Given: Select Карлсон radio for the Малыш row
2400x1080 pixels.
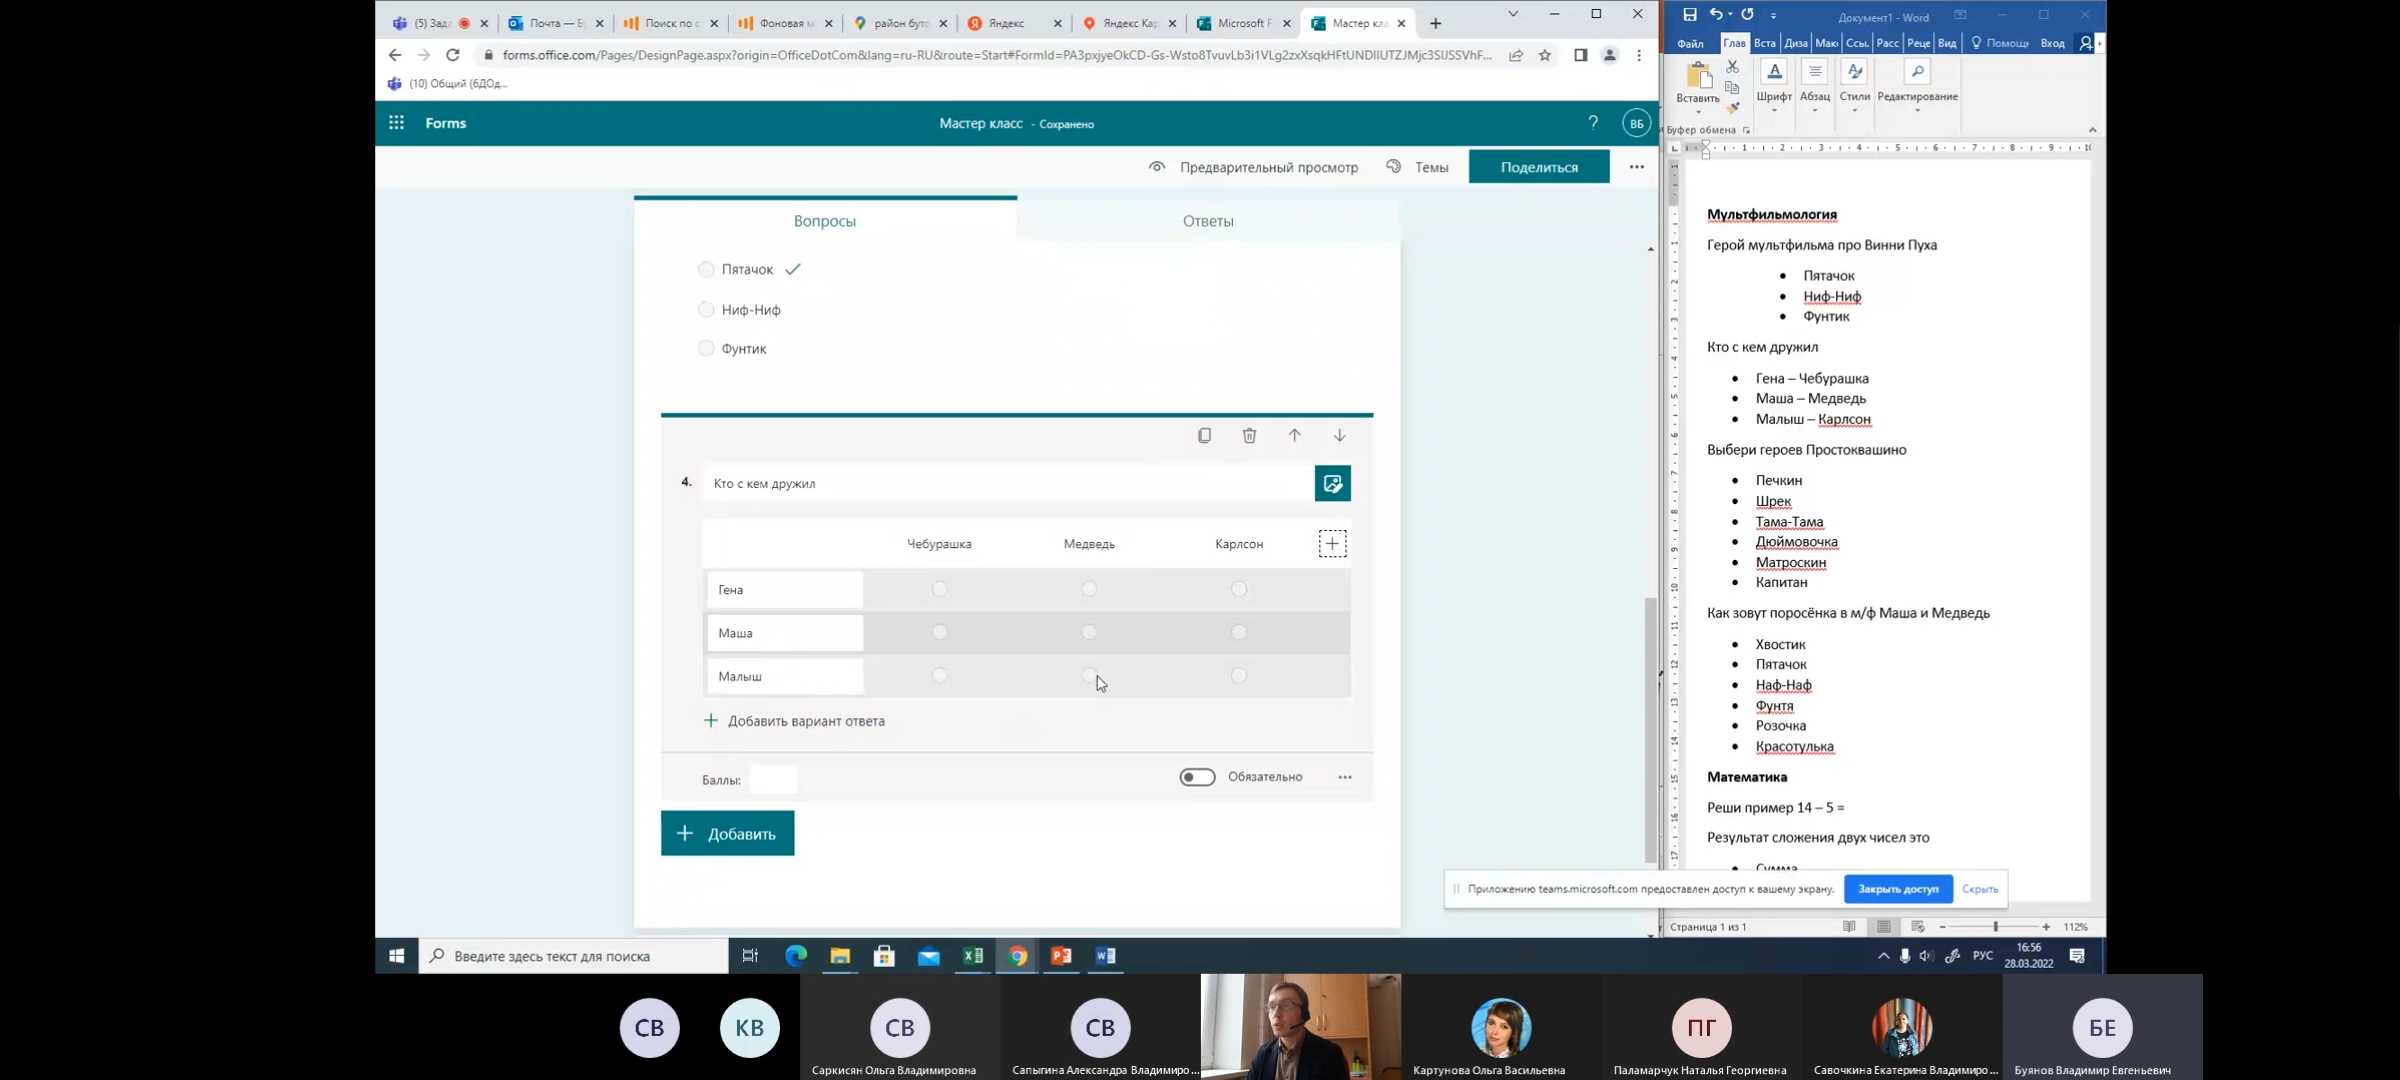Looking at the screenshot, I should pyautogui.click(x=1239, y=676).
